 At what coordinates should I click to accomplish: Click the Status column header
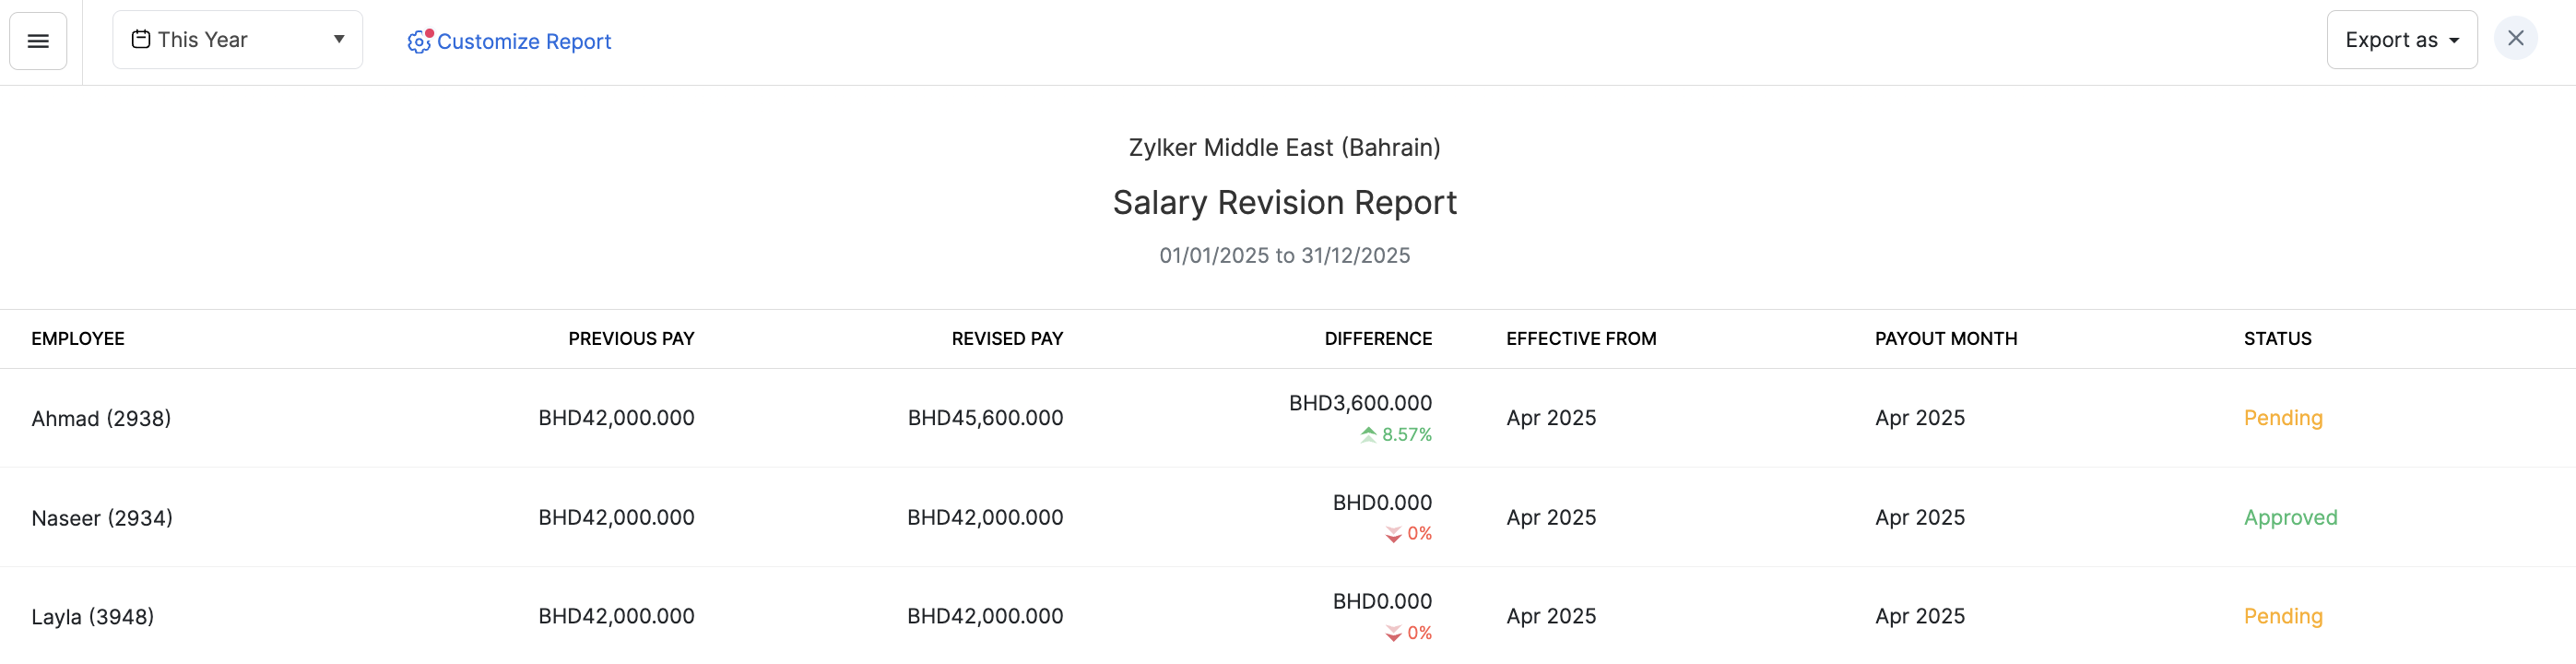[x=2277, y=339]
